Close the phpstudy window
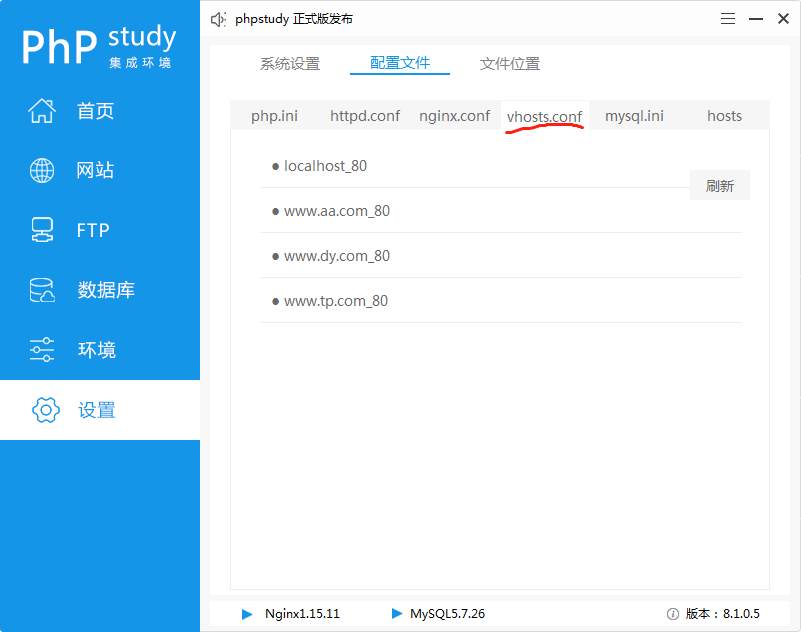 [783, 19]
